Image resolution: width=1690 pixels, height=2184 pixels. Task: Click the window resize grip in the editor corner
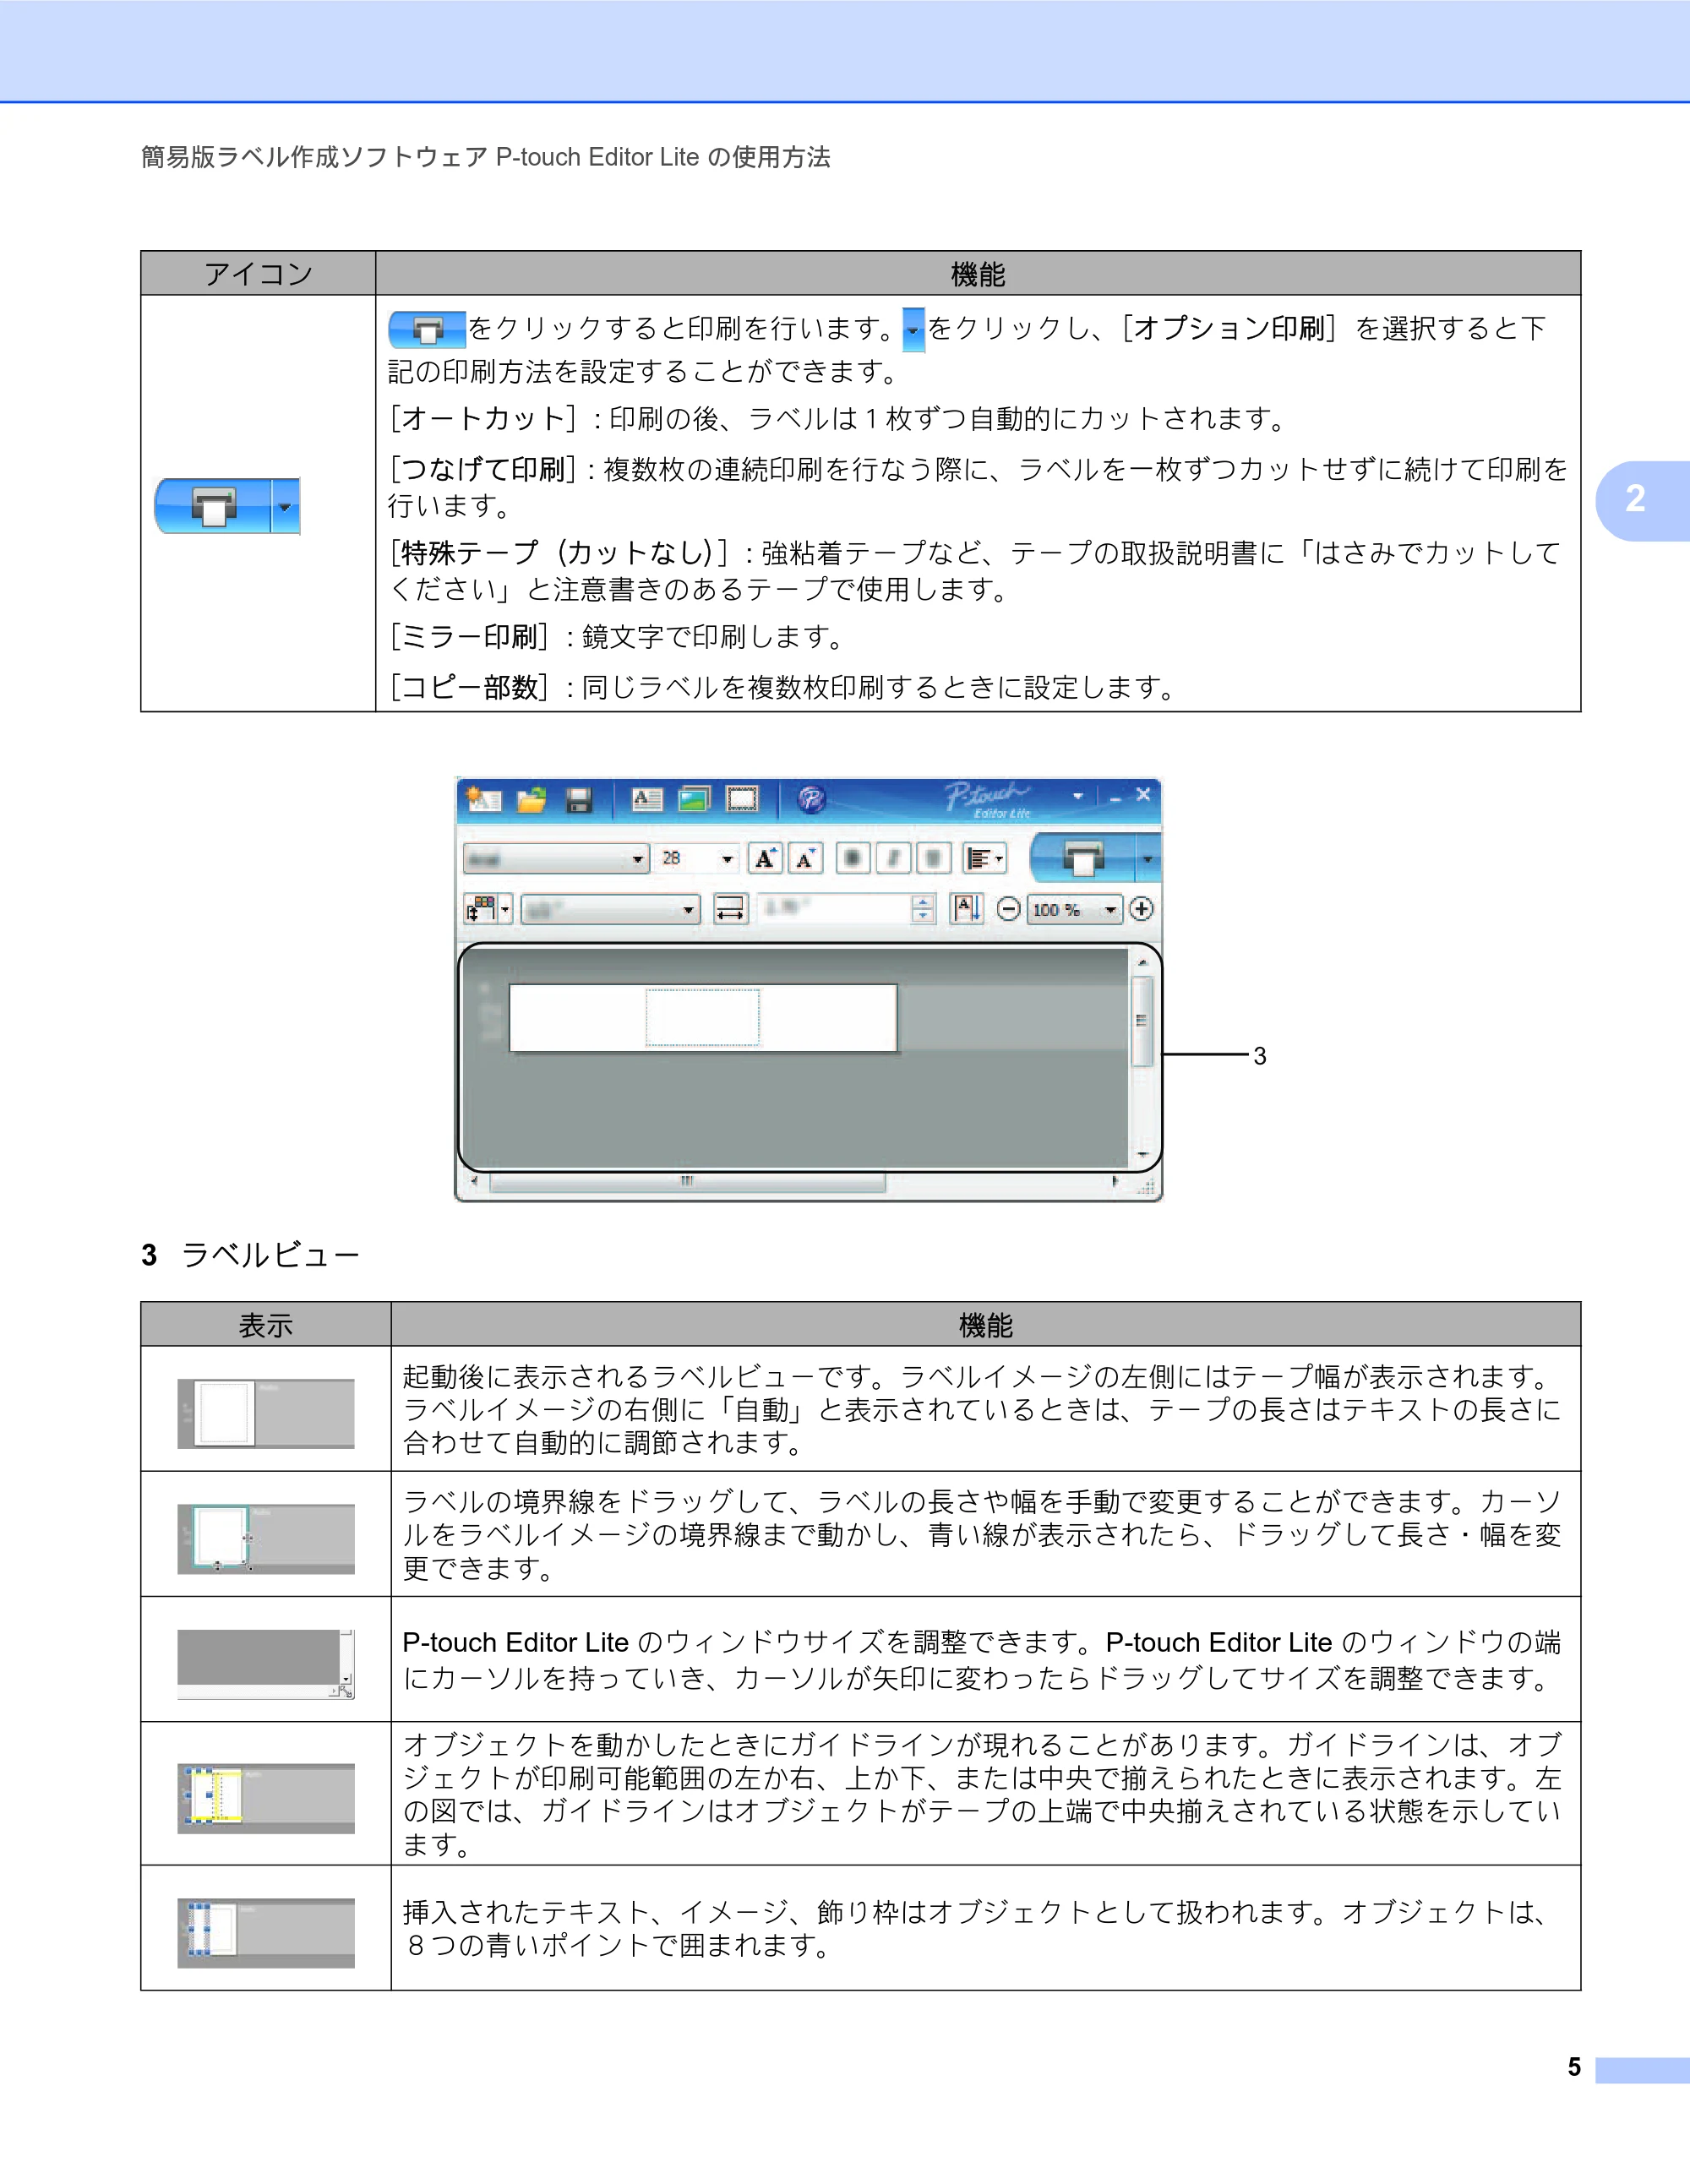pyautogui.click(x=1147, y=1186)
